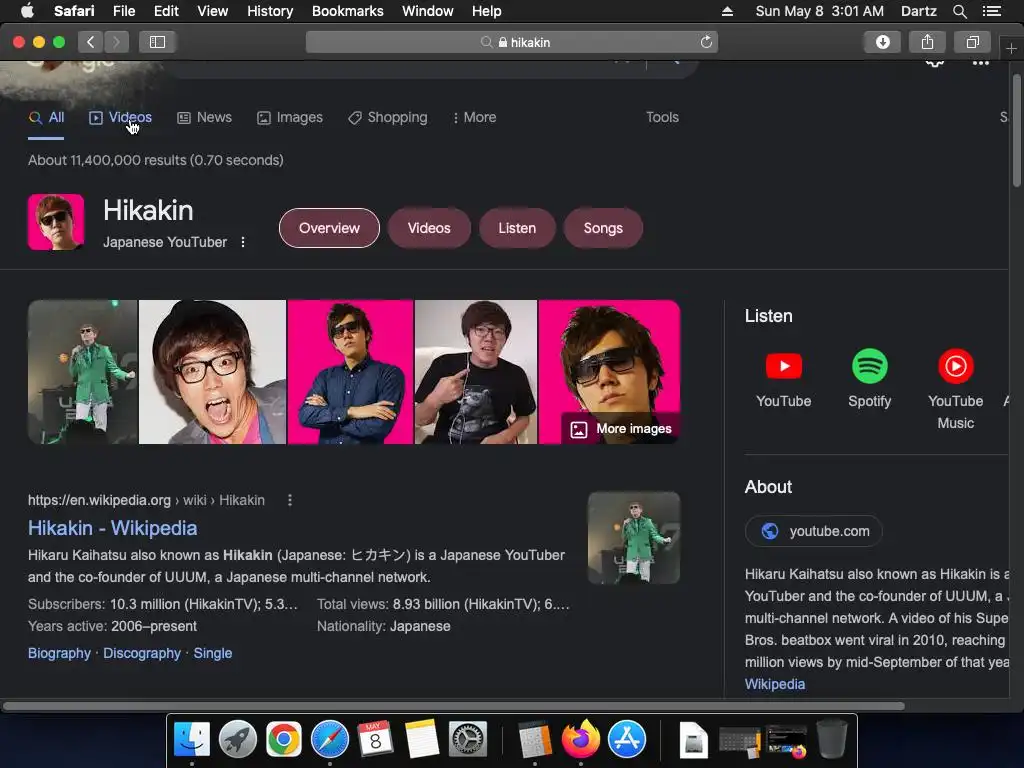Open Spotlight search in menu bar
The image size is (1024, 768).
click(959, 11)
